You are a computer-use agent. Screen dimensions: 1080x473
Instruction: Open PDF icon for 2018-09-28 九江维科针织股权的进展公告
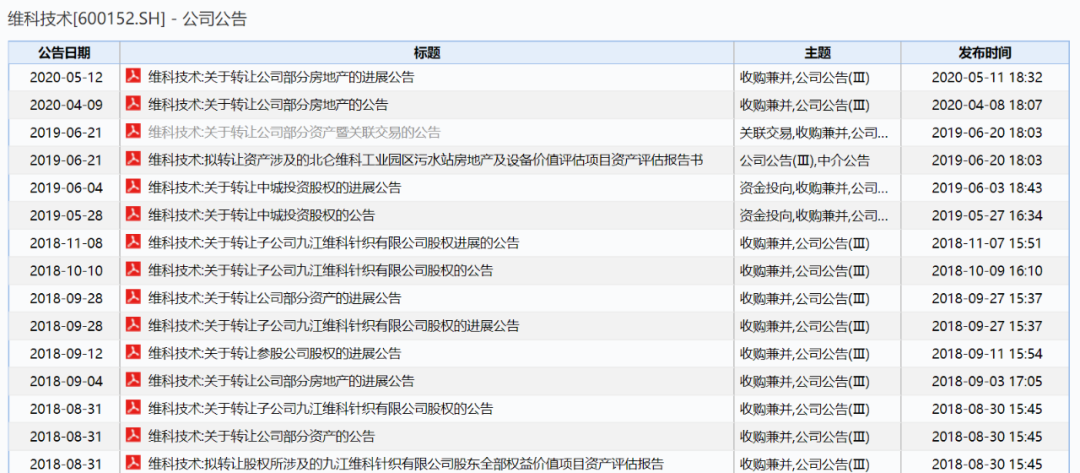(133, 324)
